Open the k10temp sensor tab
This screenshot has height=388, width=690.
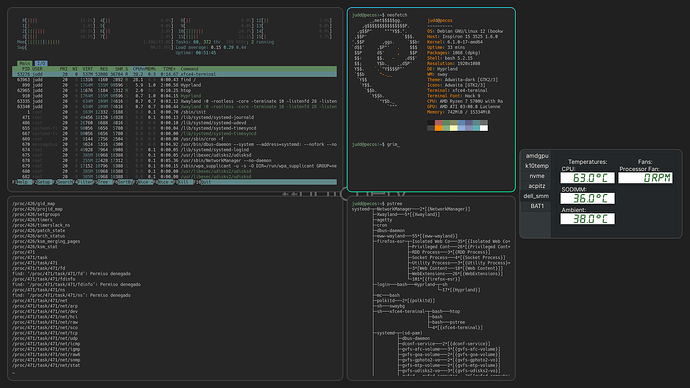(x=537, y=166)
